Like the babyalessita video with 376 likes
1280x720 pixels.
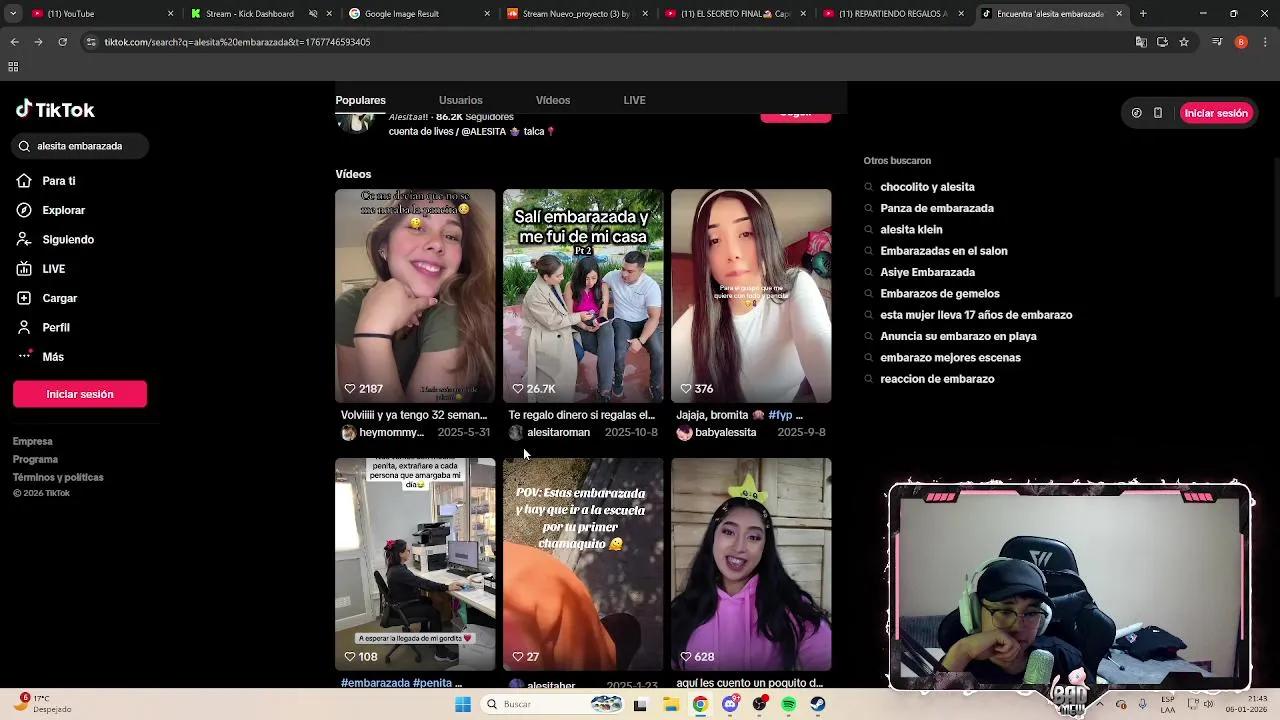click(686, 389)
